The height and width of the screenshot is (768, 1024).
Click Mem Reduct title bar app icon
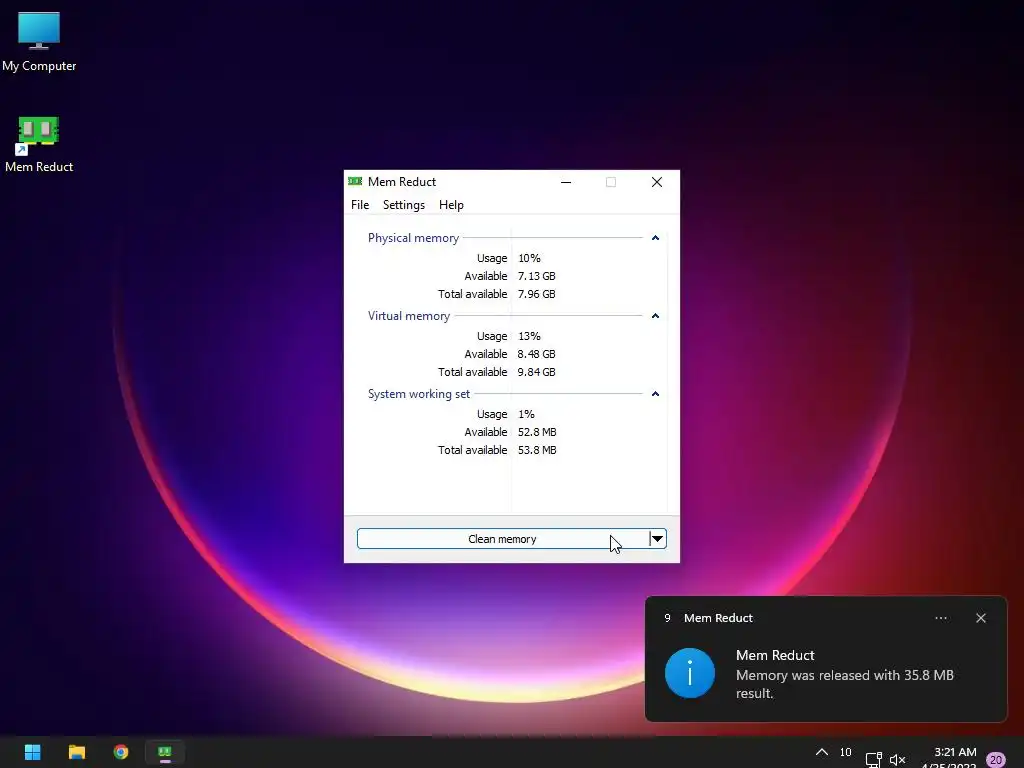pos(355,182)
